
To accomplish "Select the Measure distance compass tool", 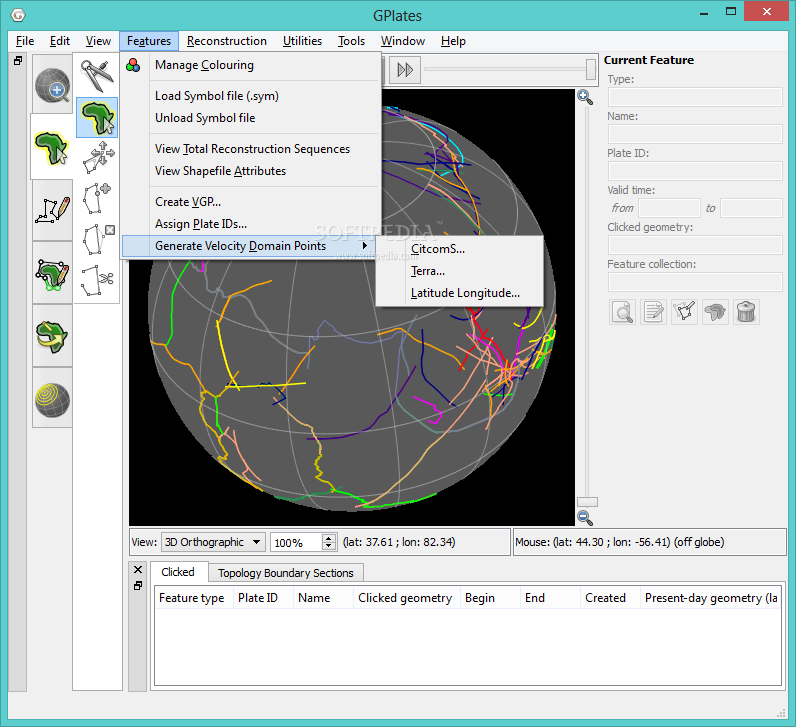I will click(97, 76).
